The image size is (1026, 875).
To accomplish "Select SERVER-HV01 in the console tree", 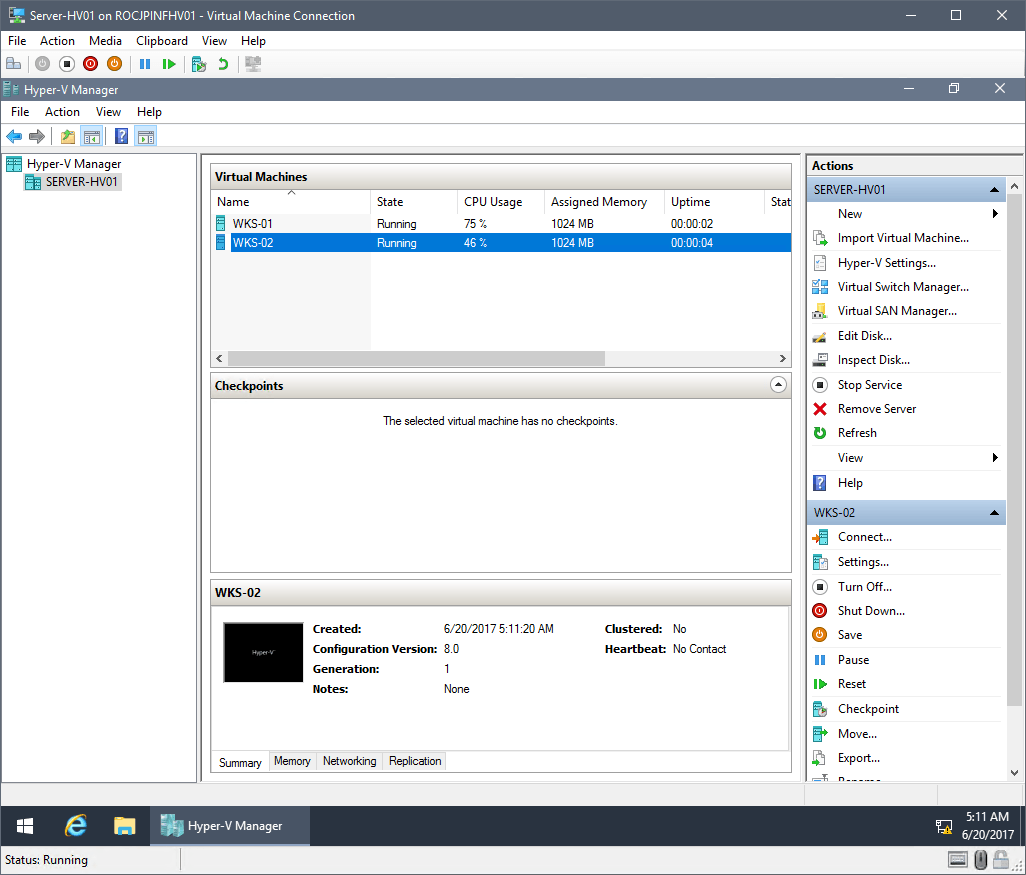I will tap(81, 182).
